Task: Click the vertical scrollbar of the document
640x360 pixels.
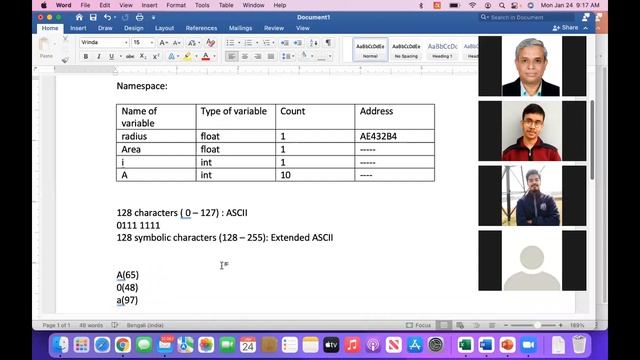Action: [x=592, y=139]
